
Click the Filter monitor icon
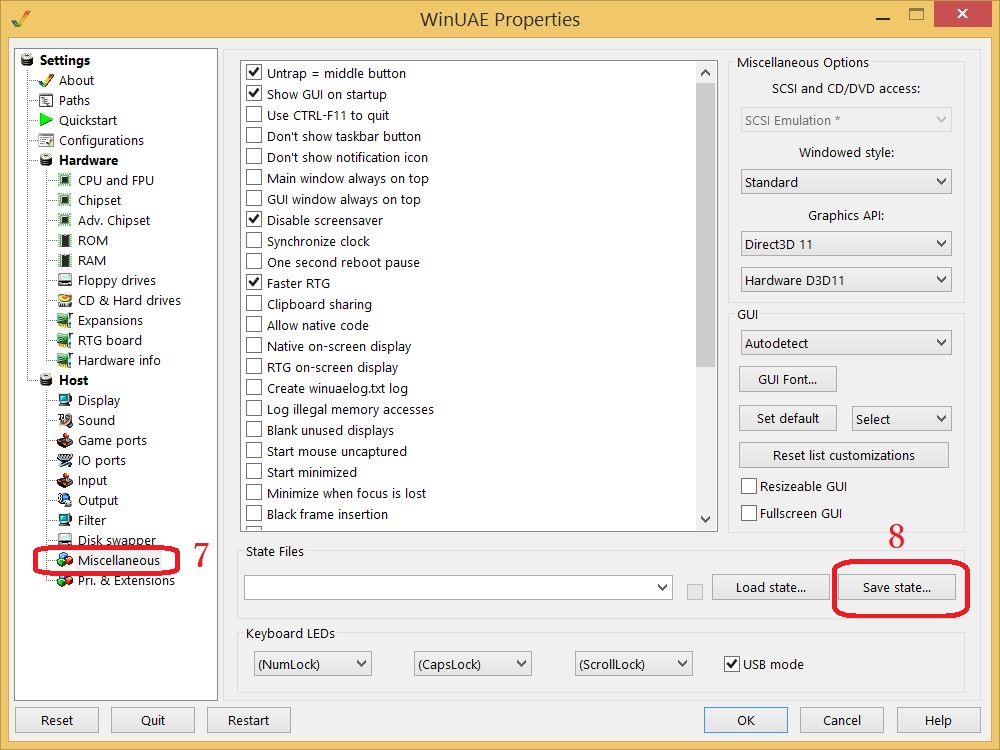tap(64, 520)
